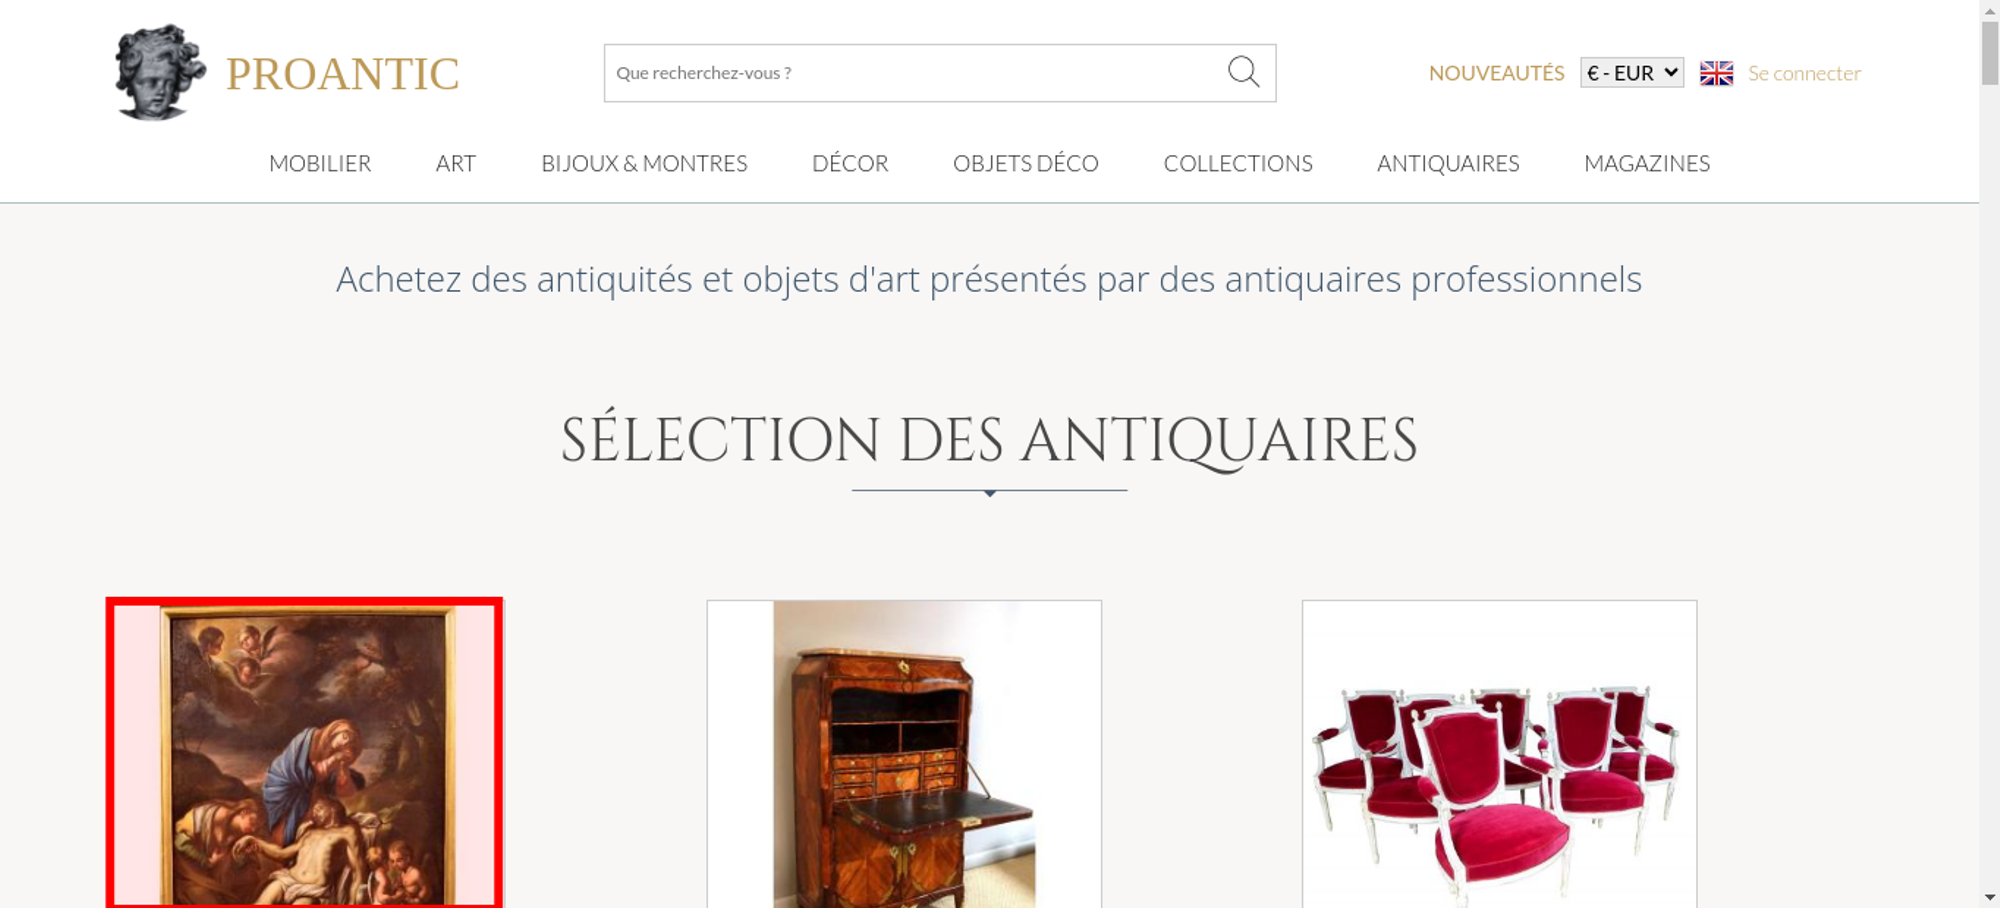Open the Art menu

456,163
